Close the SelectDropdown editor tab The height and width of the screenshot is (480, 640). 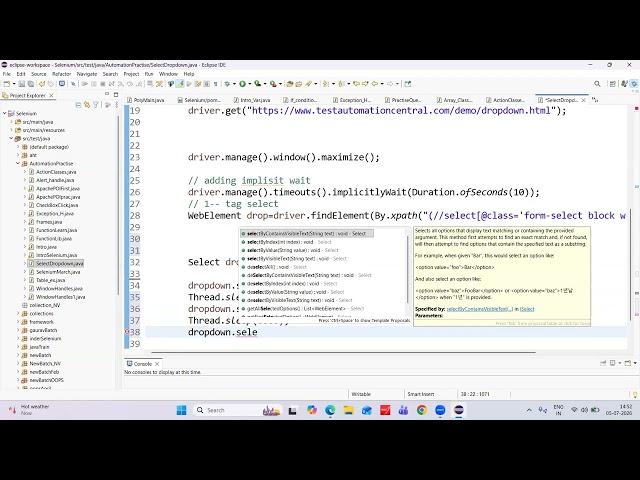pyautogui.click(x=583, y=100)
